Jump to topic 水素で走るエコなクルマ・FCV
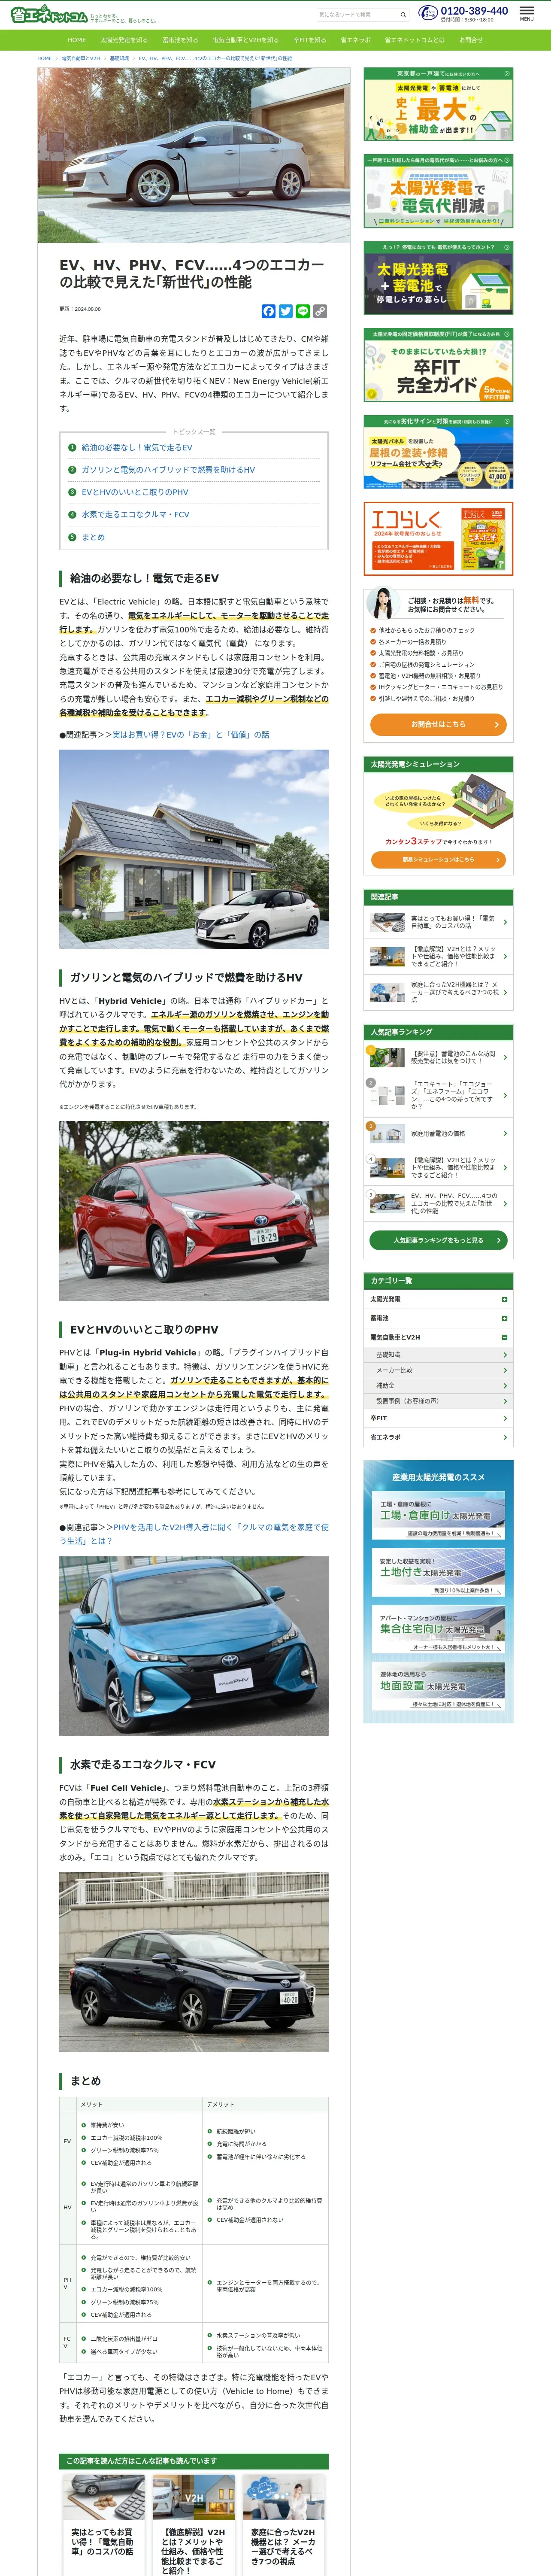The width and height of the screenshot is (551, 2576). click(x=135, y=515)
